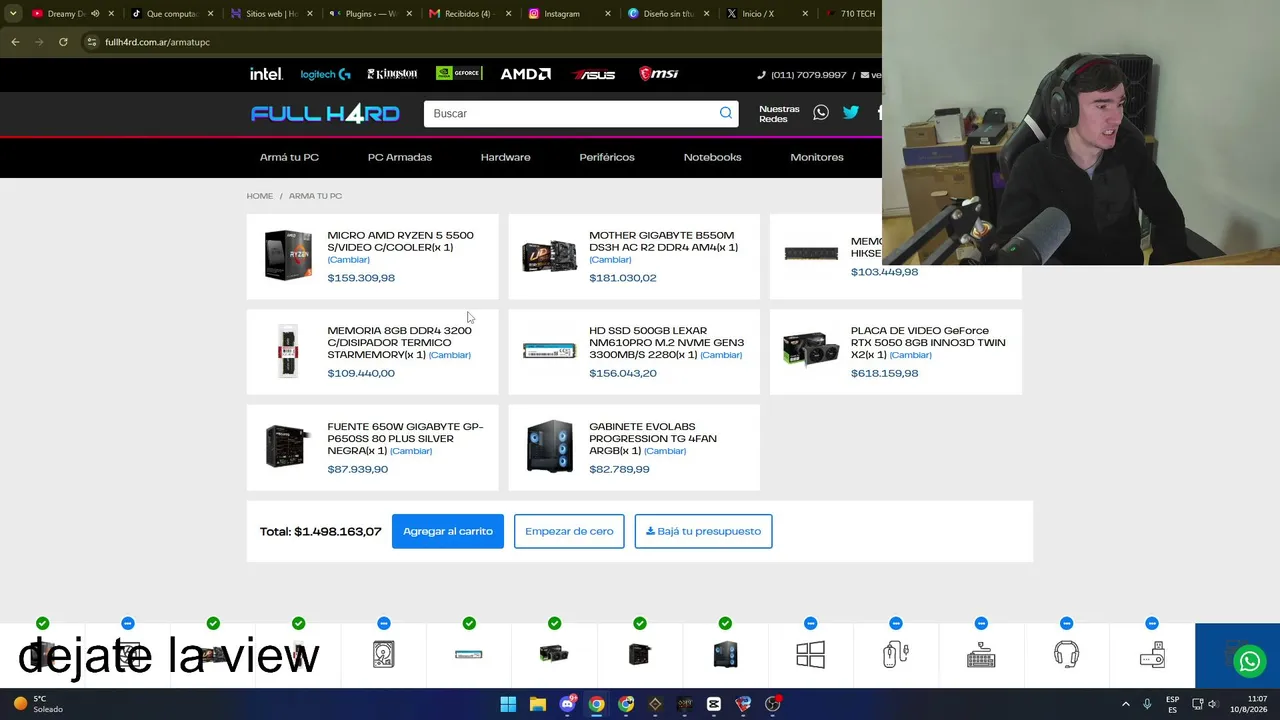
Task: Change the RTX 5050 graphics card via Cambiar
Action: (910, 355)
